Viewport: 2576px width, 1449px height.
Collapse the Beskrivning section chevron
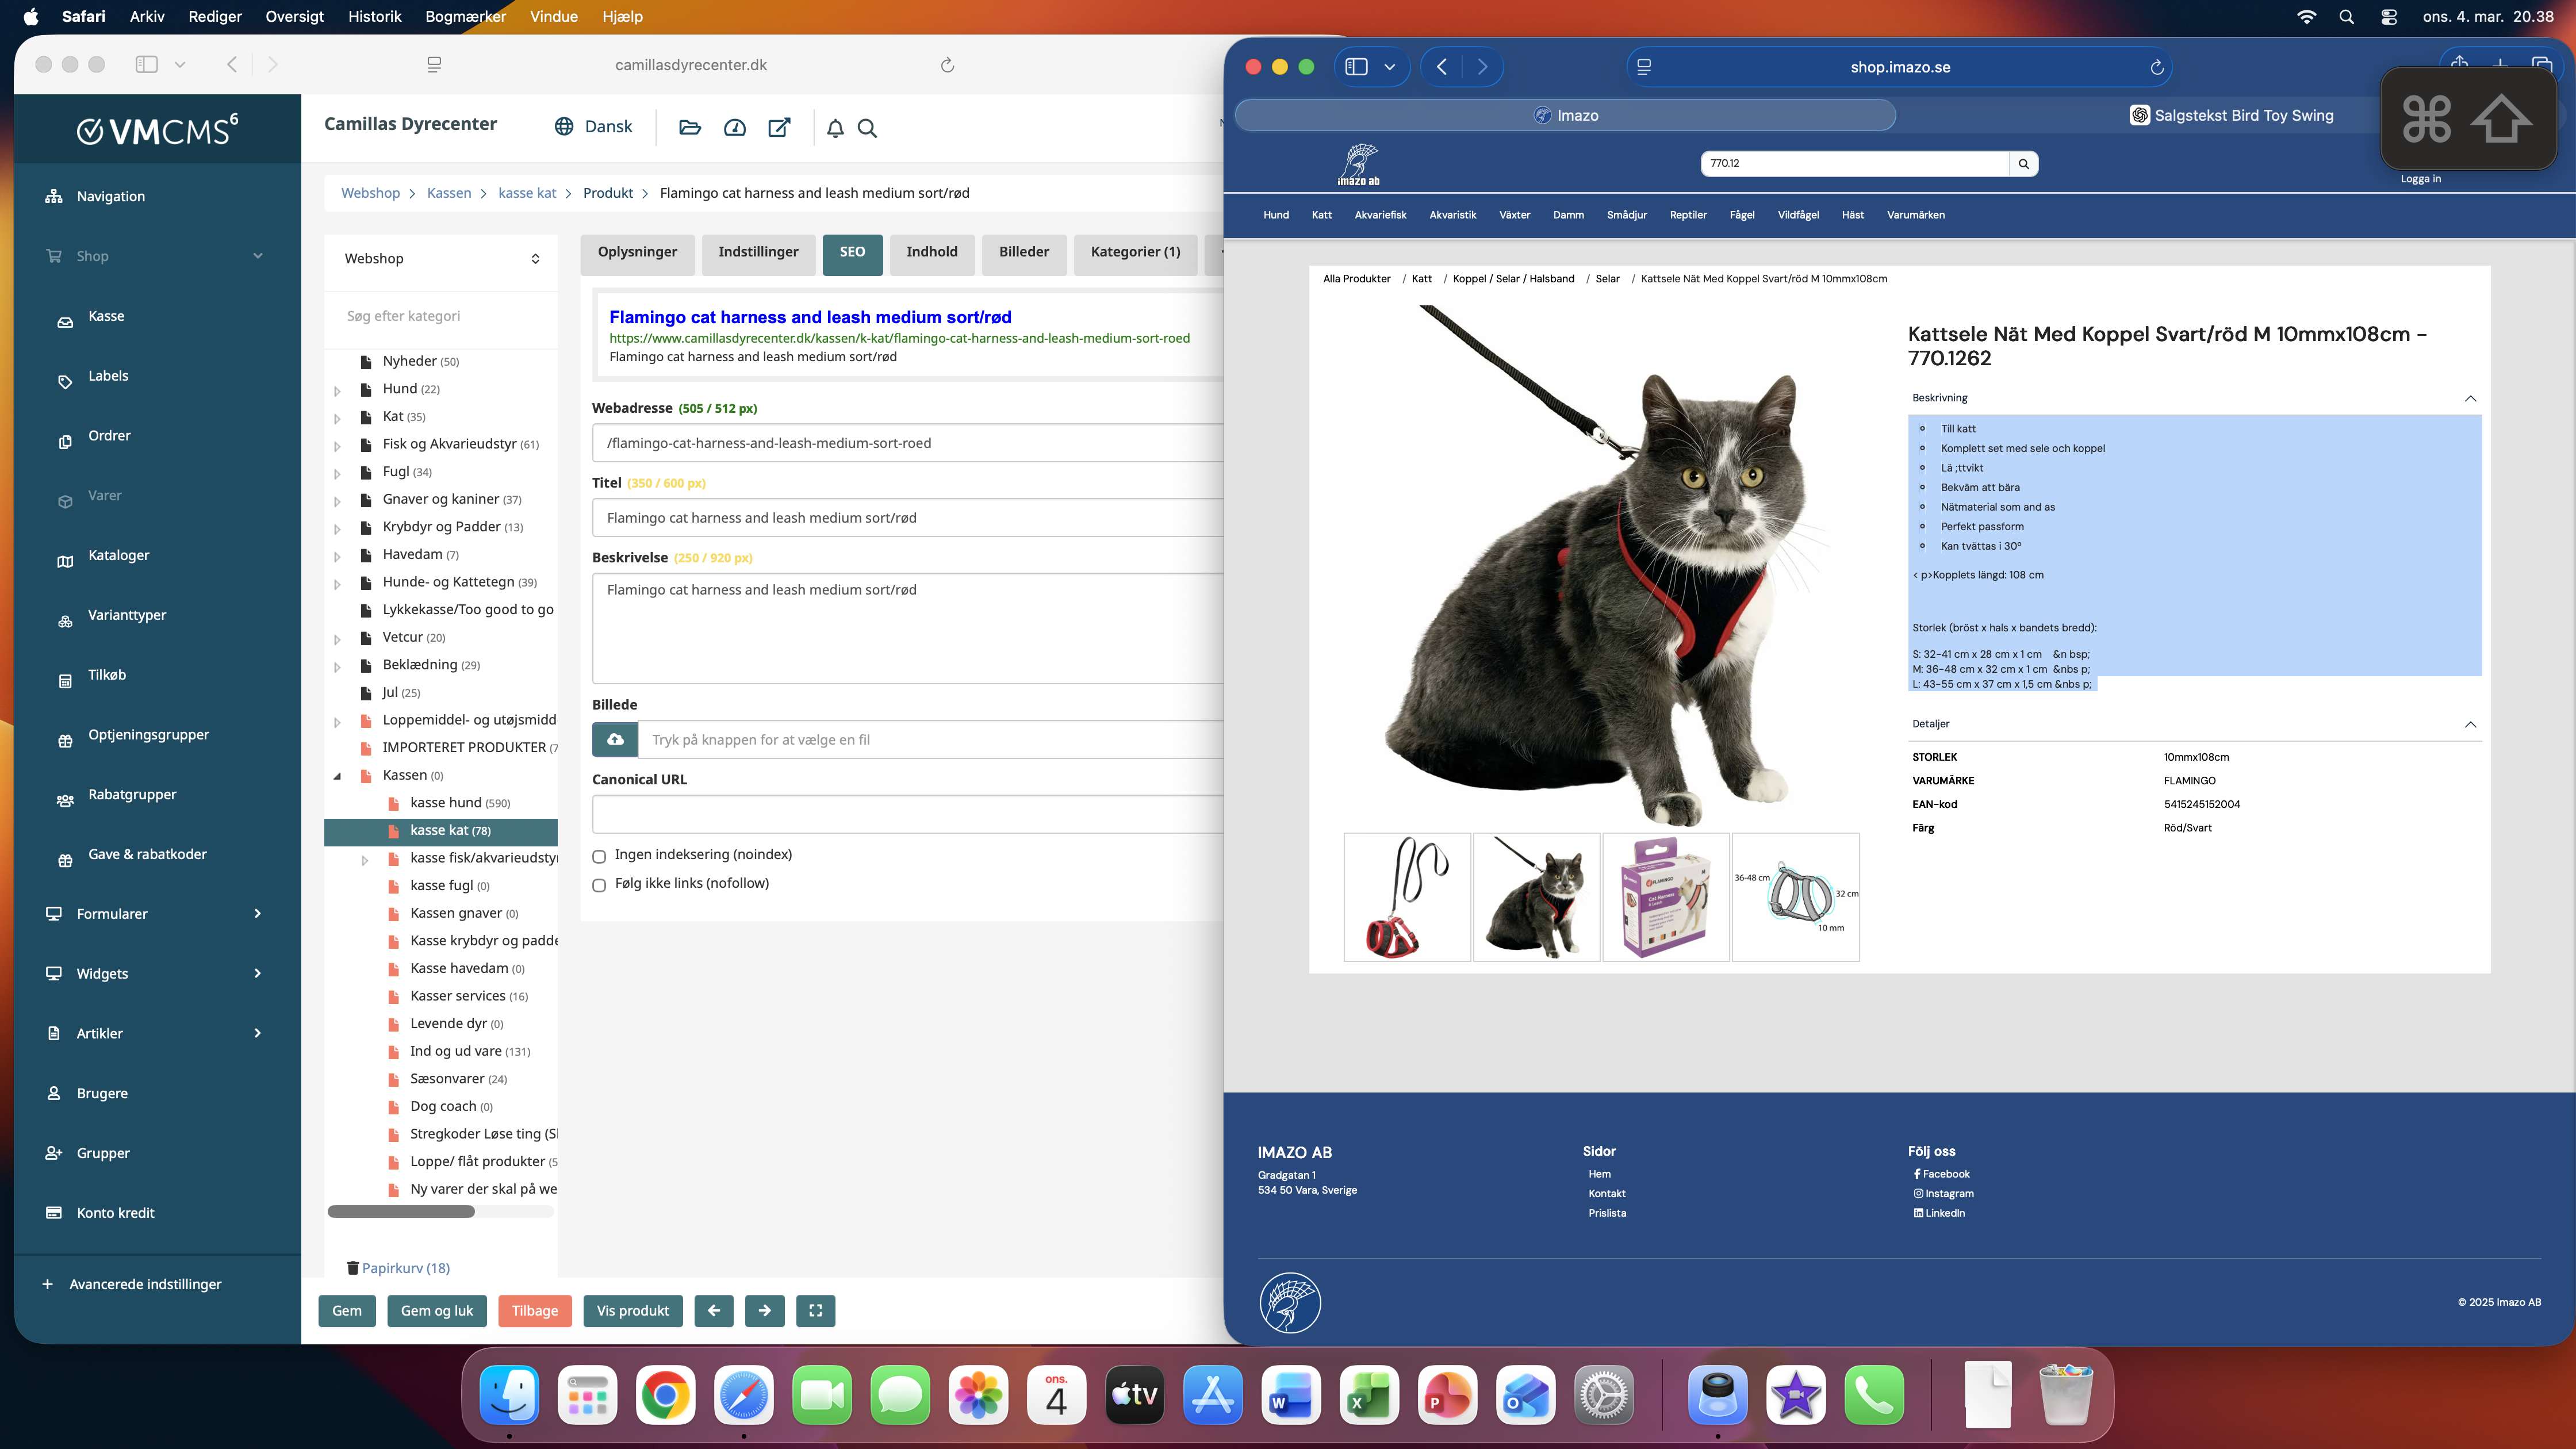[x=2470, y=398]
